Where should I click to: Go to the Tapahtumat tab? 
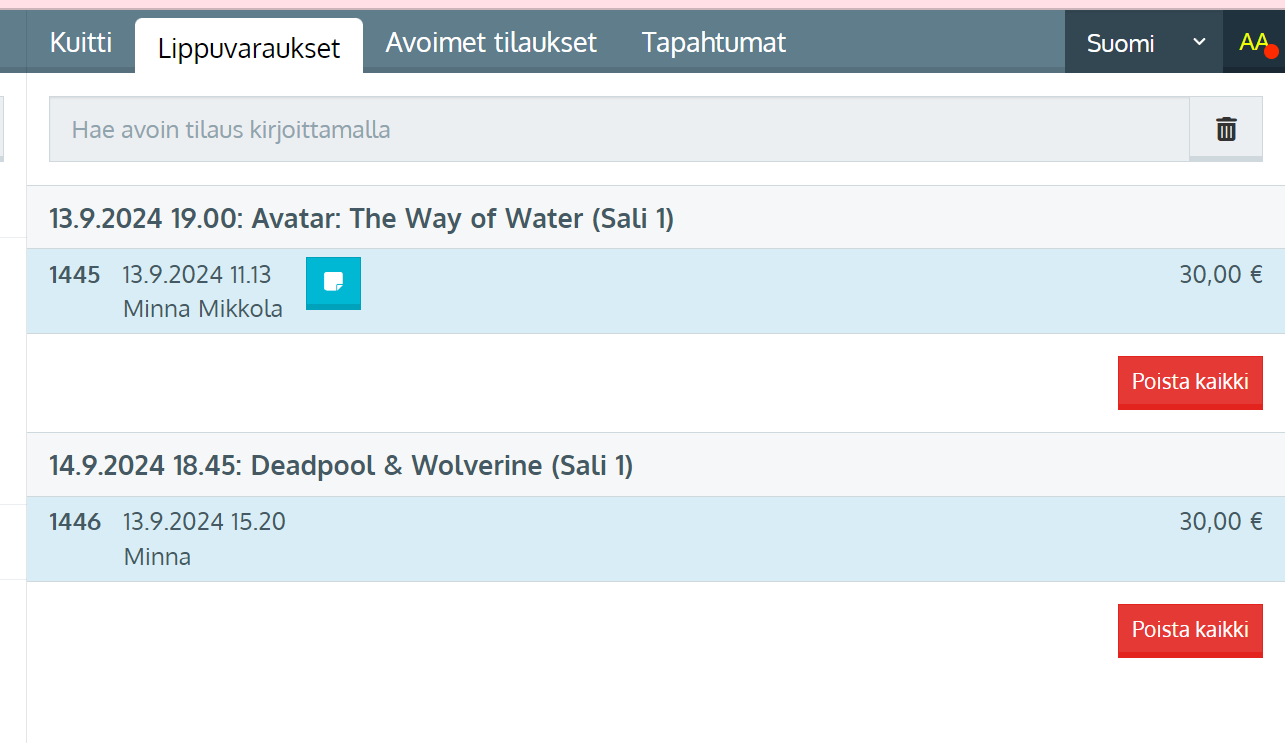point(714,42)
